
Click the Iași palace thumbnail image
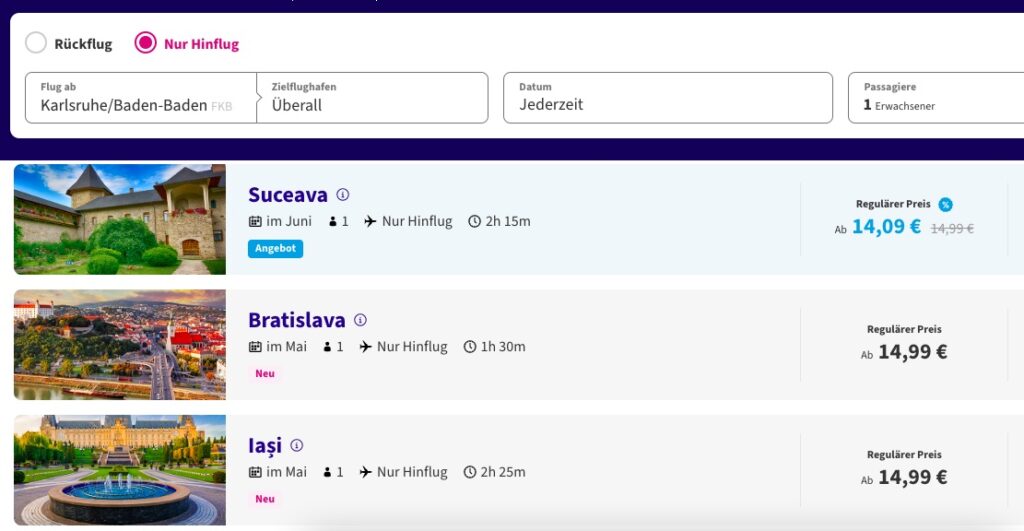(x=120, y=470)
